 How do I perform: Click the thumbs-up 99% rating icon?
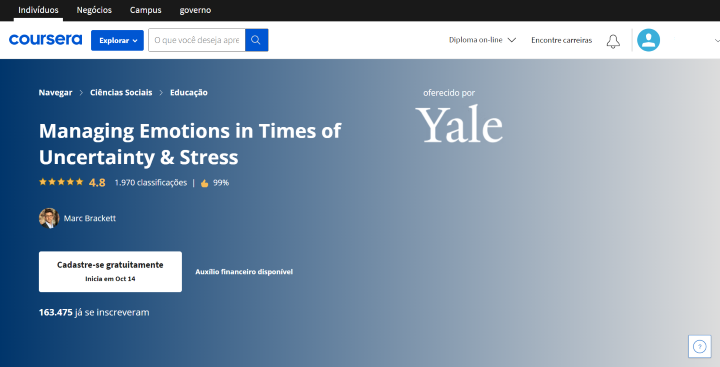click(204, 183)
